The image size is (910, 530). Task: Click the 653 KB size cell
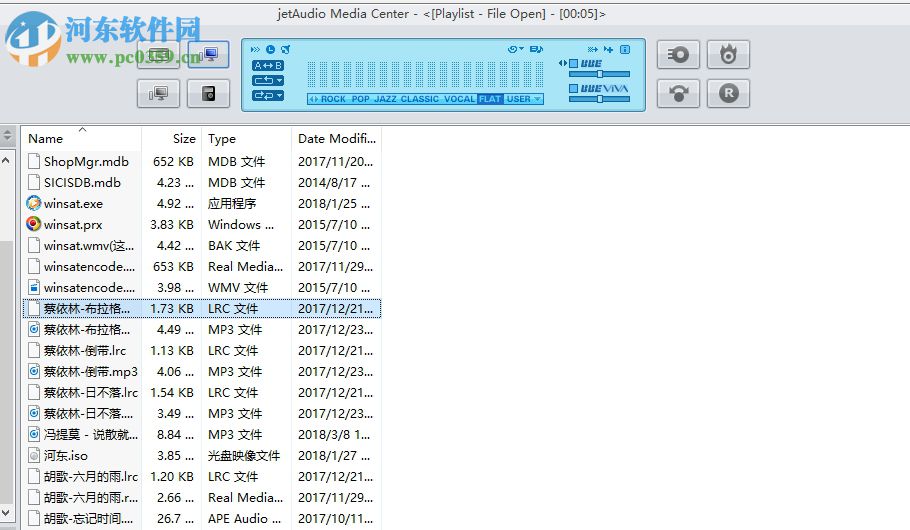click(173, 267)
